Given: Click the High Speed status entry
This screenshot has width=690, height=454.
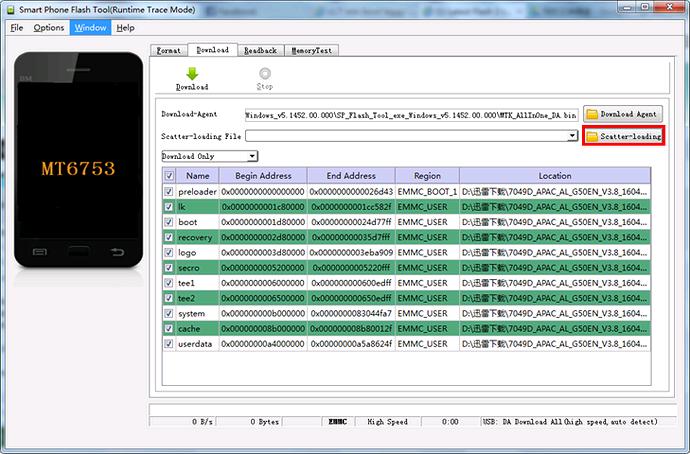Looking at the screenshot, I should click(387, 421).
